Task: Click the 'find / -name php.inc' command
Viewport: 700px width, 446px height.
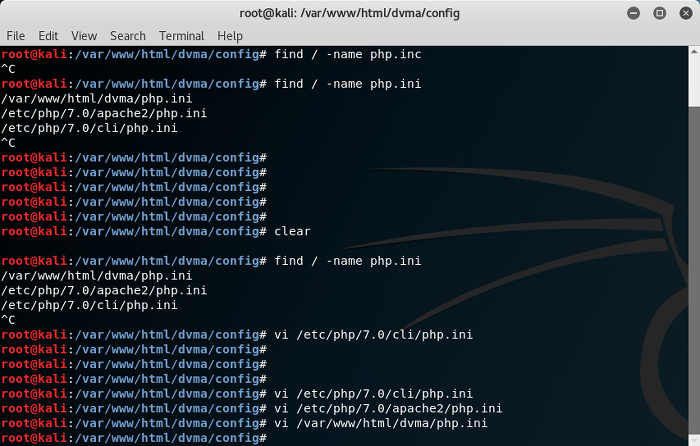Action: coord(348,54)
